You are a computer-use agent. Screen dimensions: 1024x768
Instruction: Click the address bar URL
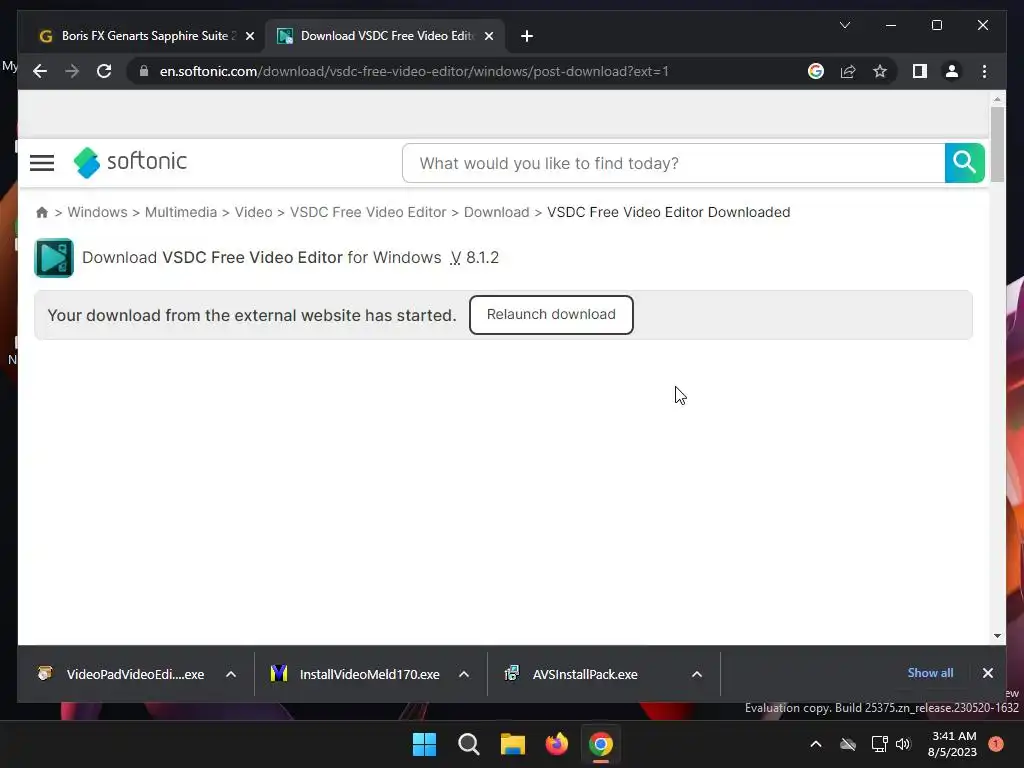tap(414, 71)
